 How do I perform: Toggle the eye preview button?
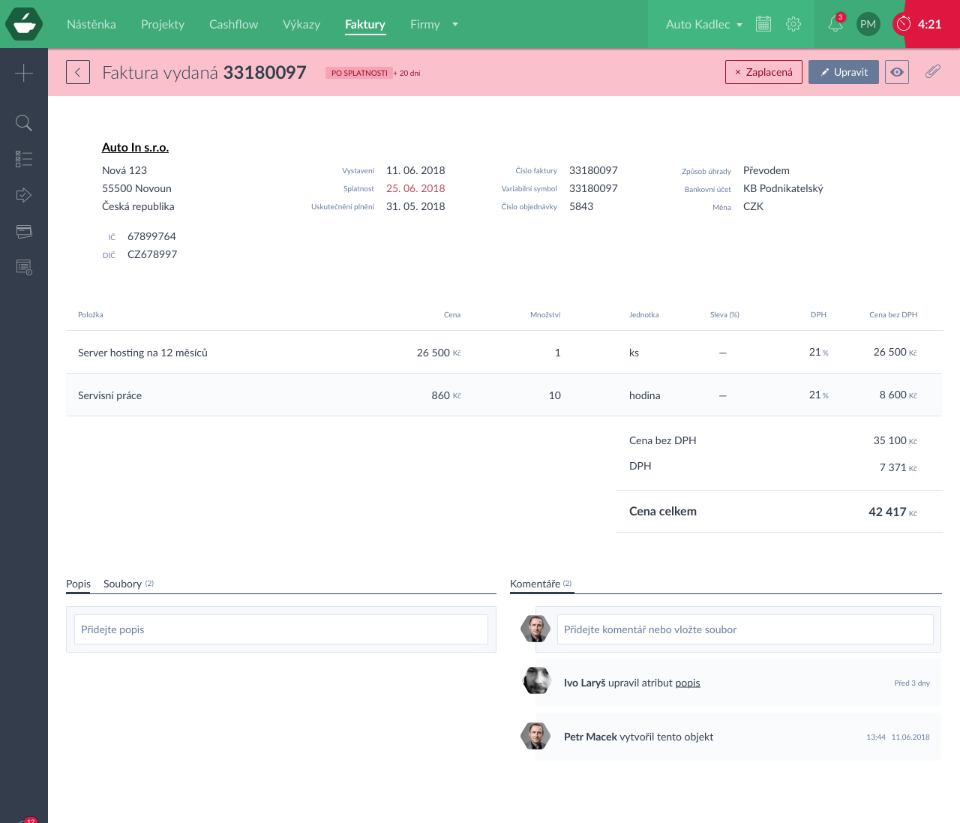897,72
